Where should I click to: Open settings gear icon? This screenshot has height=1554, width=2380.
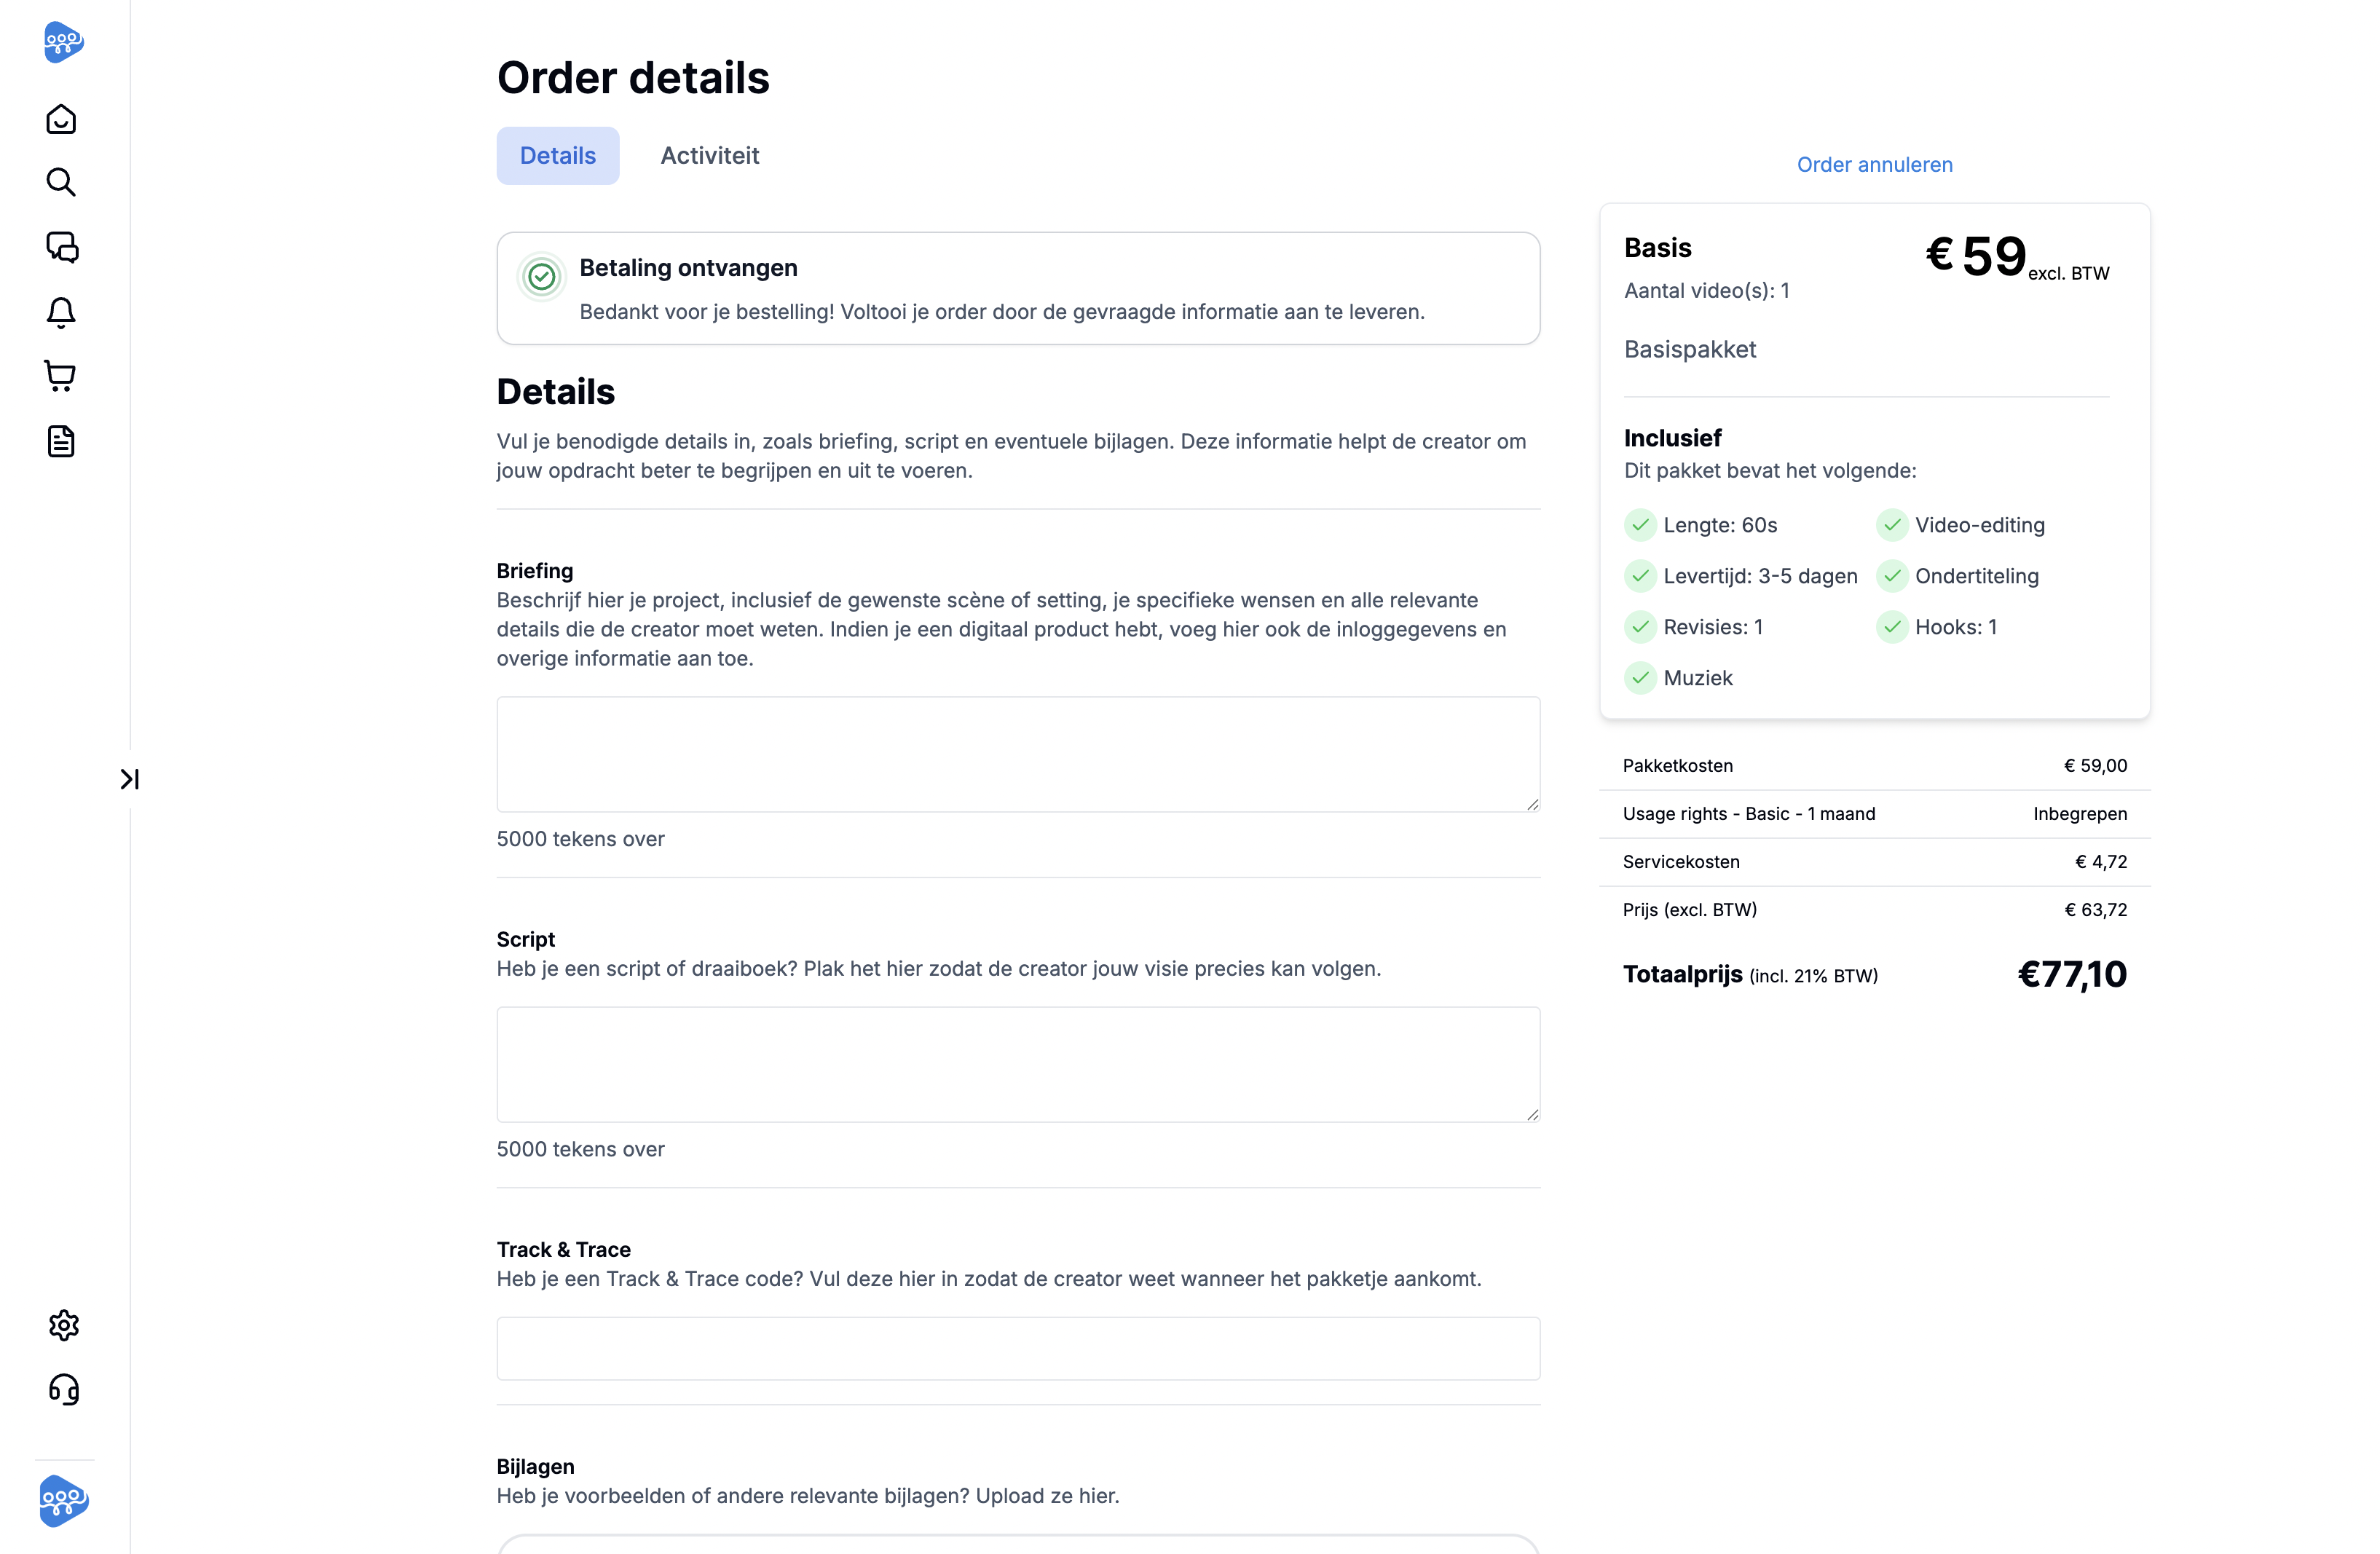click(x=63, y=1325)
